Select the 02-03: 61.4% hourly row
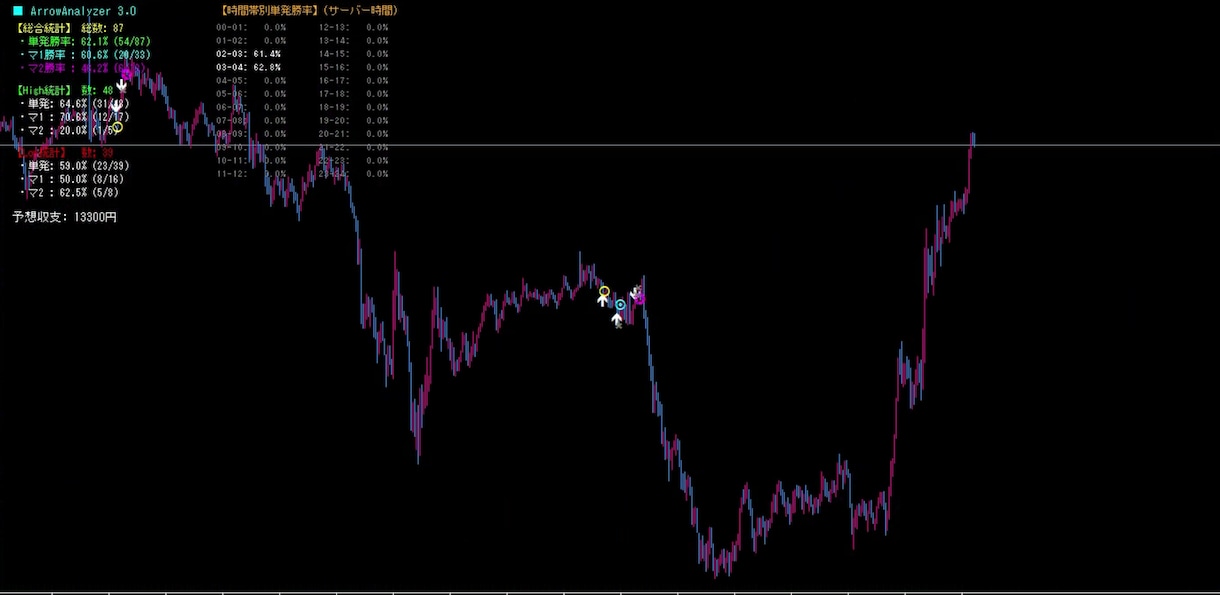The height and width of the screenshot is (595, 1220). point(248,54)
